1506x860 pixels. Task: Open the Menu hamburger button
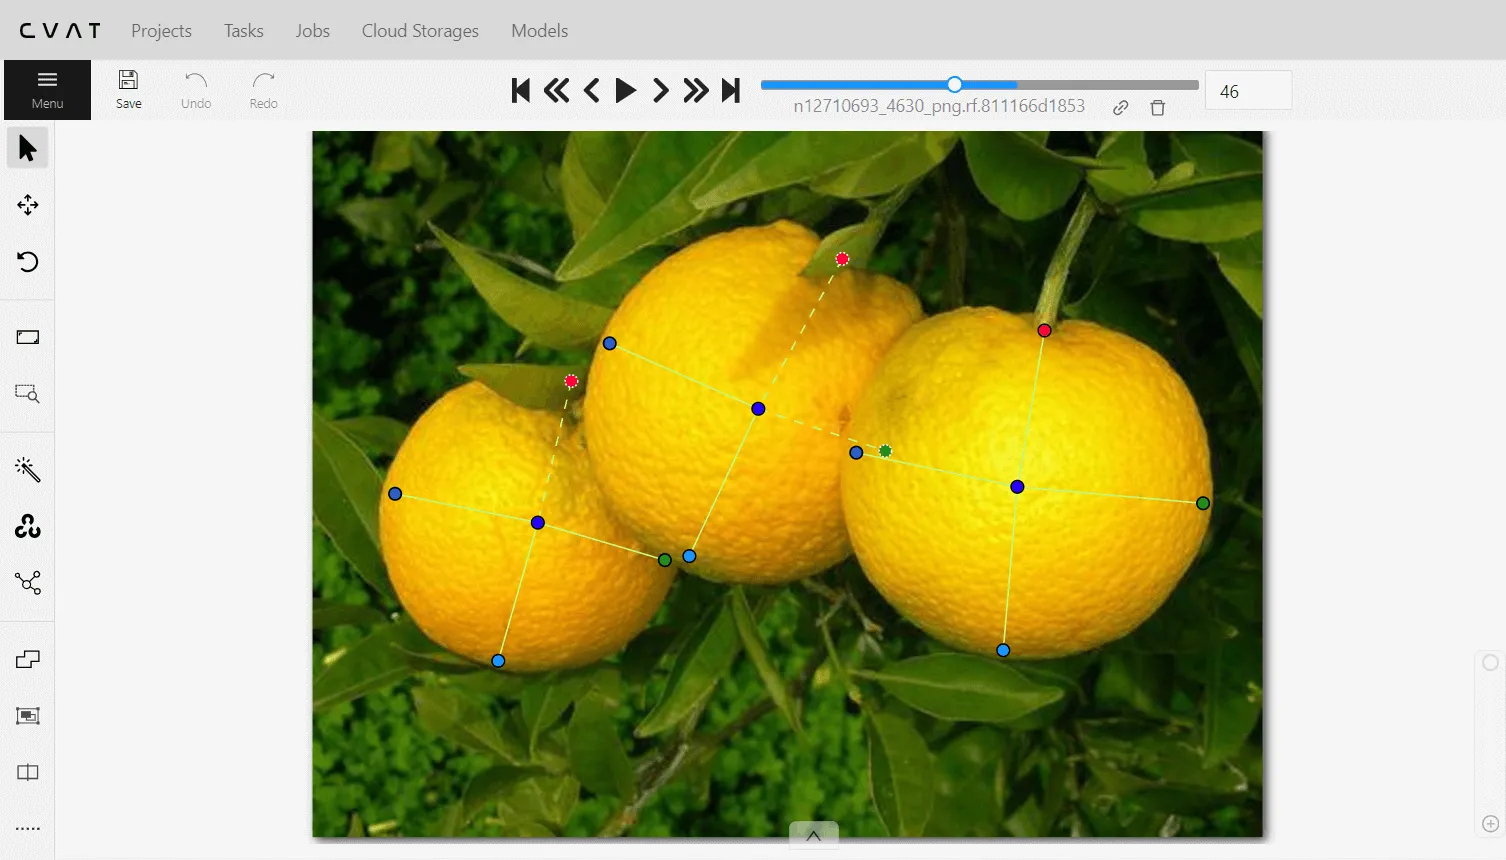point(47,89)
